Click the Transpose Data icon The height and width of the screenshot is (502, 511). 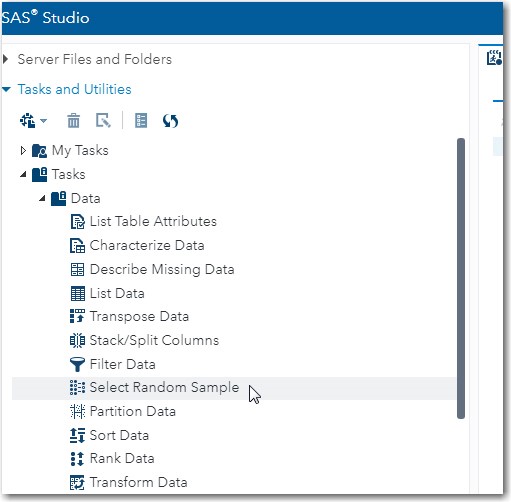pos(77,316)
